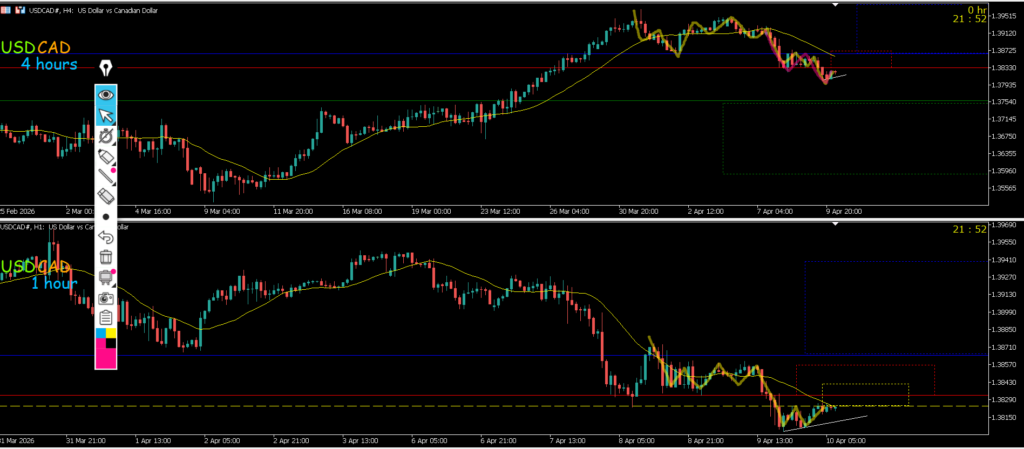Click the crossed-circle tool icon

[x=106, y=136]
